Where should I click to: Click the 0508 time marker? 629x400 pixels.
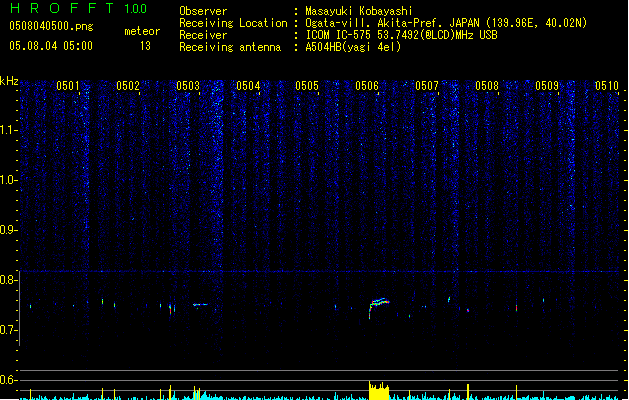(x=487, y=86)
